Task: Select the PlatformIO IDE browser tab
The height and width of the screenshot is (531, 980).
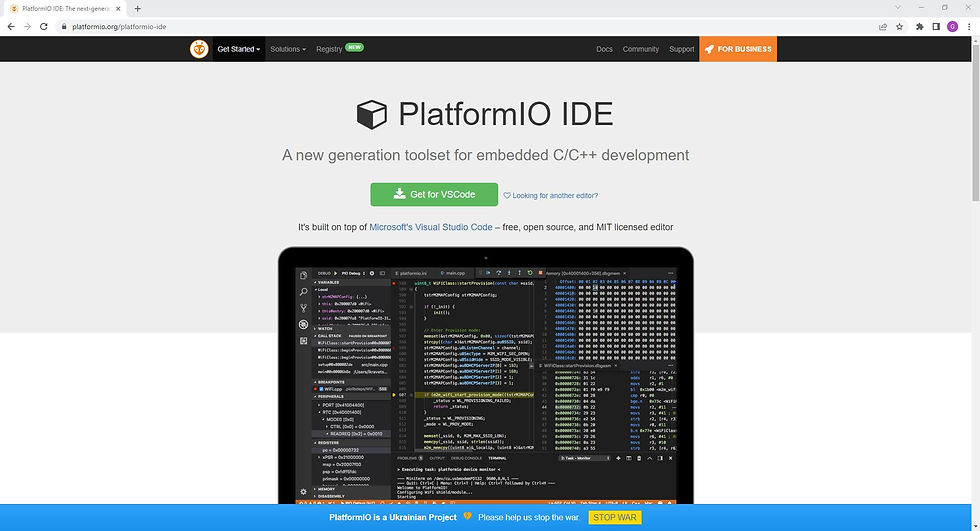Action: (x=65, y=9)
